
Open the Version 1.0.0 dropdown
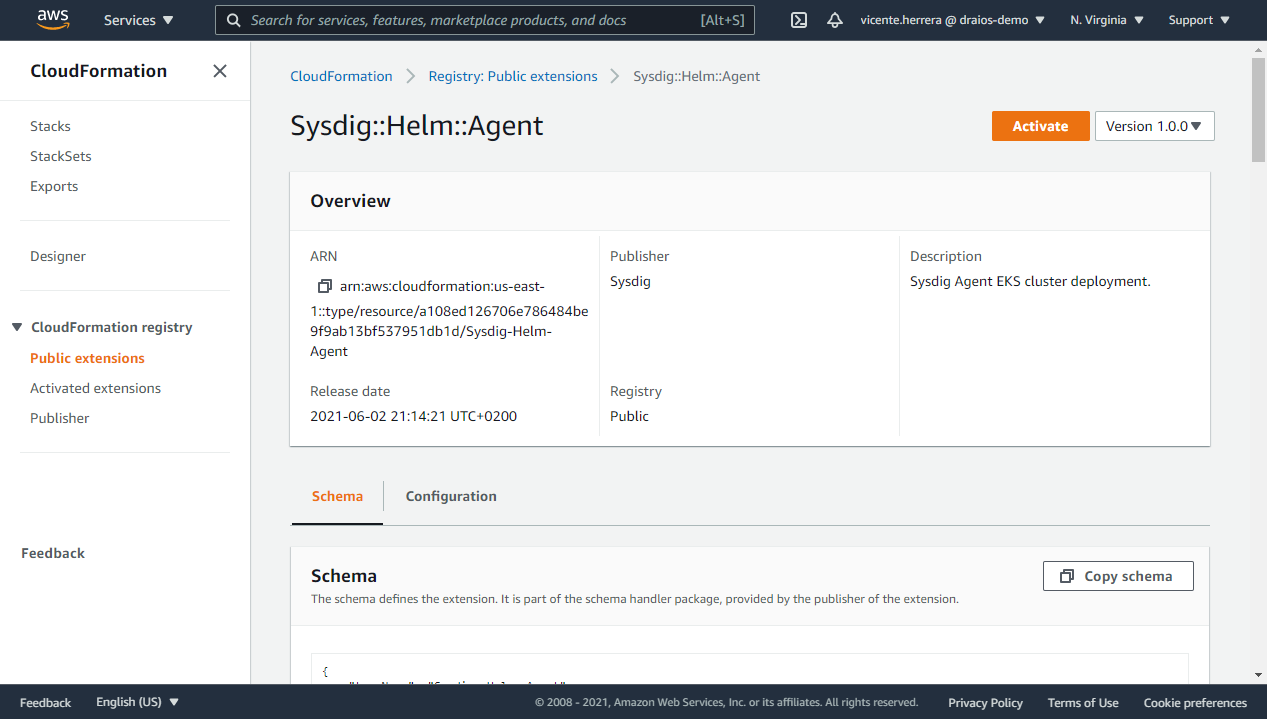click(x=1154, y=125)
